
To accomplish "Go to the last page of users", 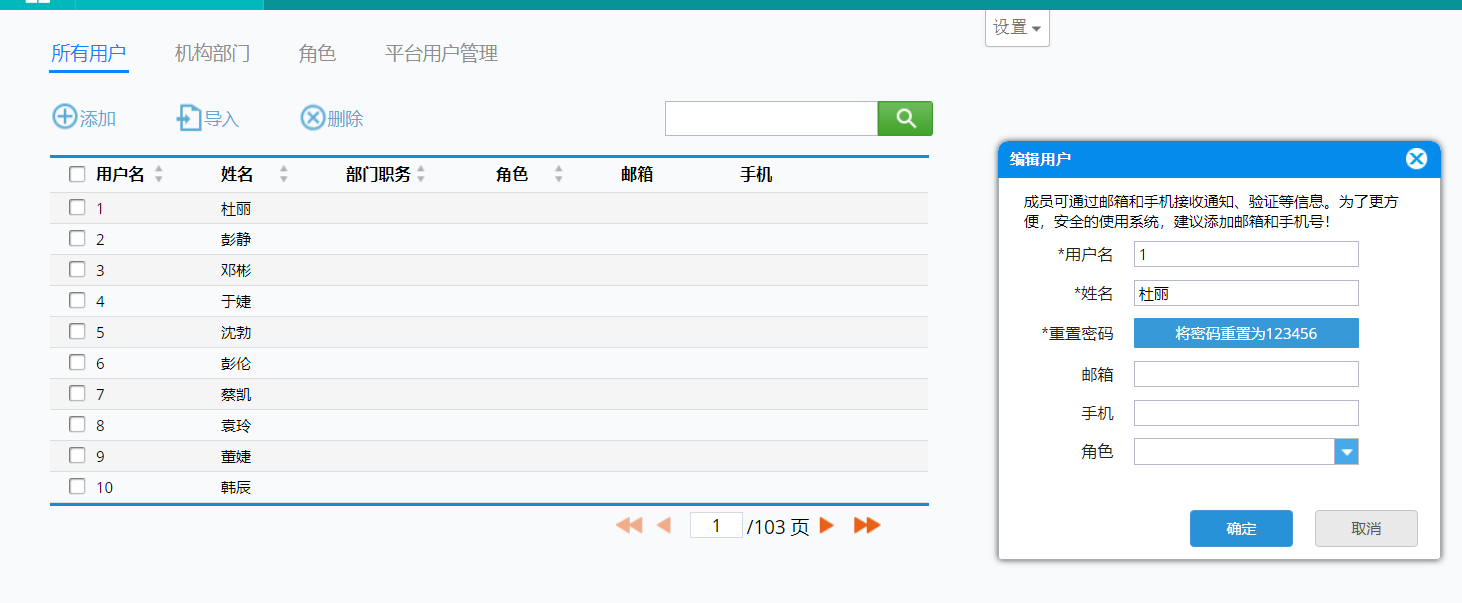I will [x=867, y=526].
